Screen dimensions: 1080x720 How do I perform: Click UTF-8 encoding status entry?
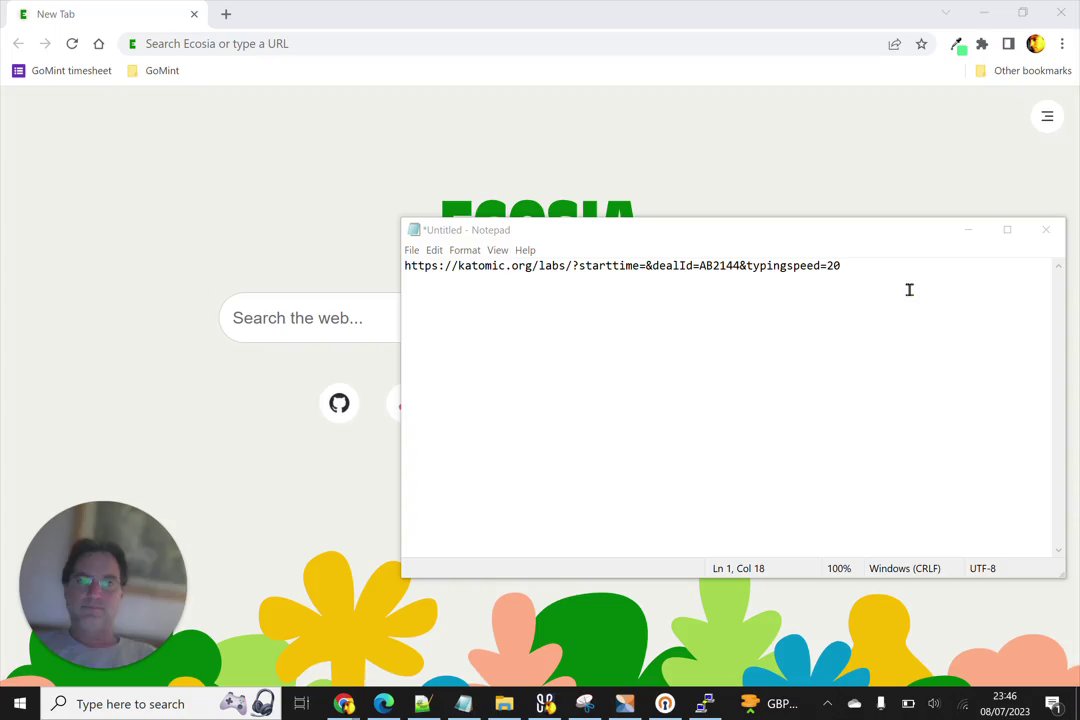coord(983,568)
